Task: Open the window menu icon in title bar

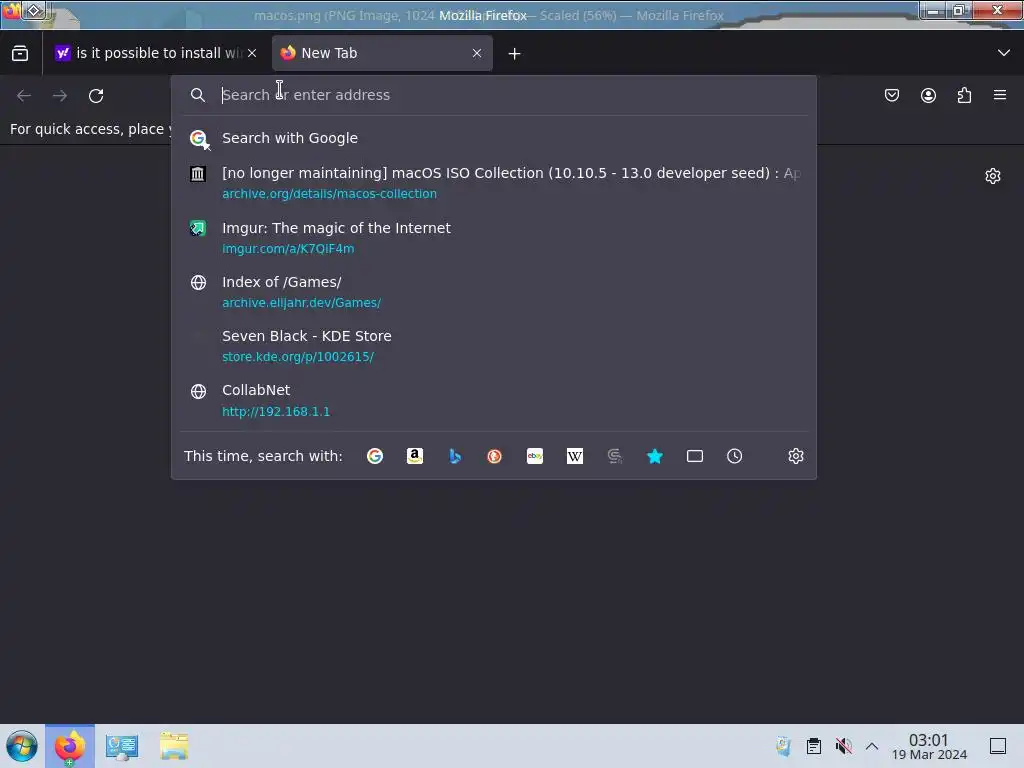Action: tap(11, 10)
